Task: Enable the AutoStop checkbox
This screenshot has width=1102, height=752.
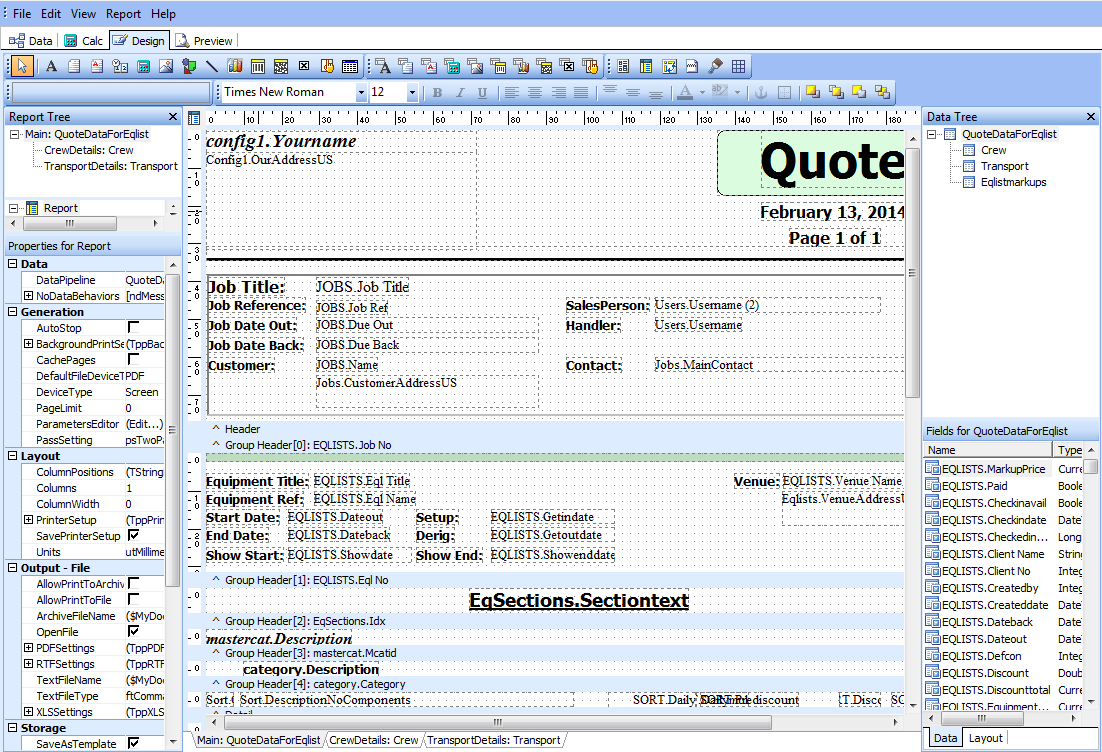Action: (x=133, y=328)
